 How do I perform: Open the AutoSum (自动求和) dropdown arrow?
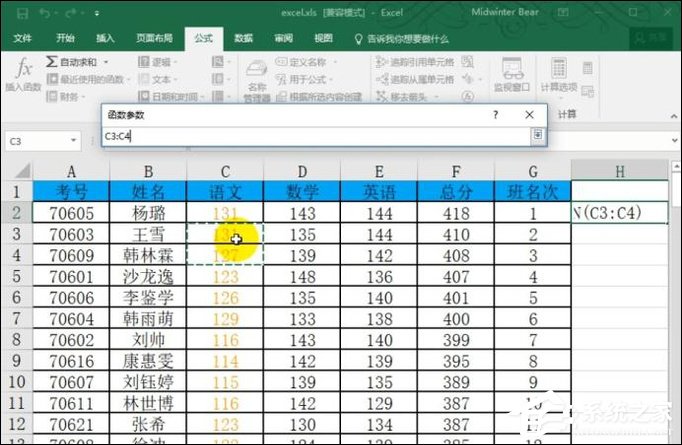(x=106, y=62)
